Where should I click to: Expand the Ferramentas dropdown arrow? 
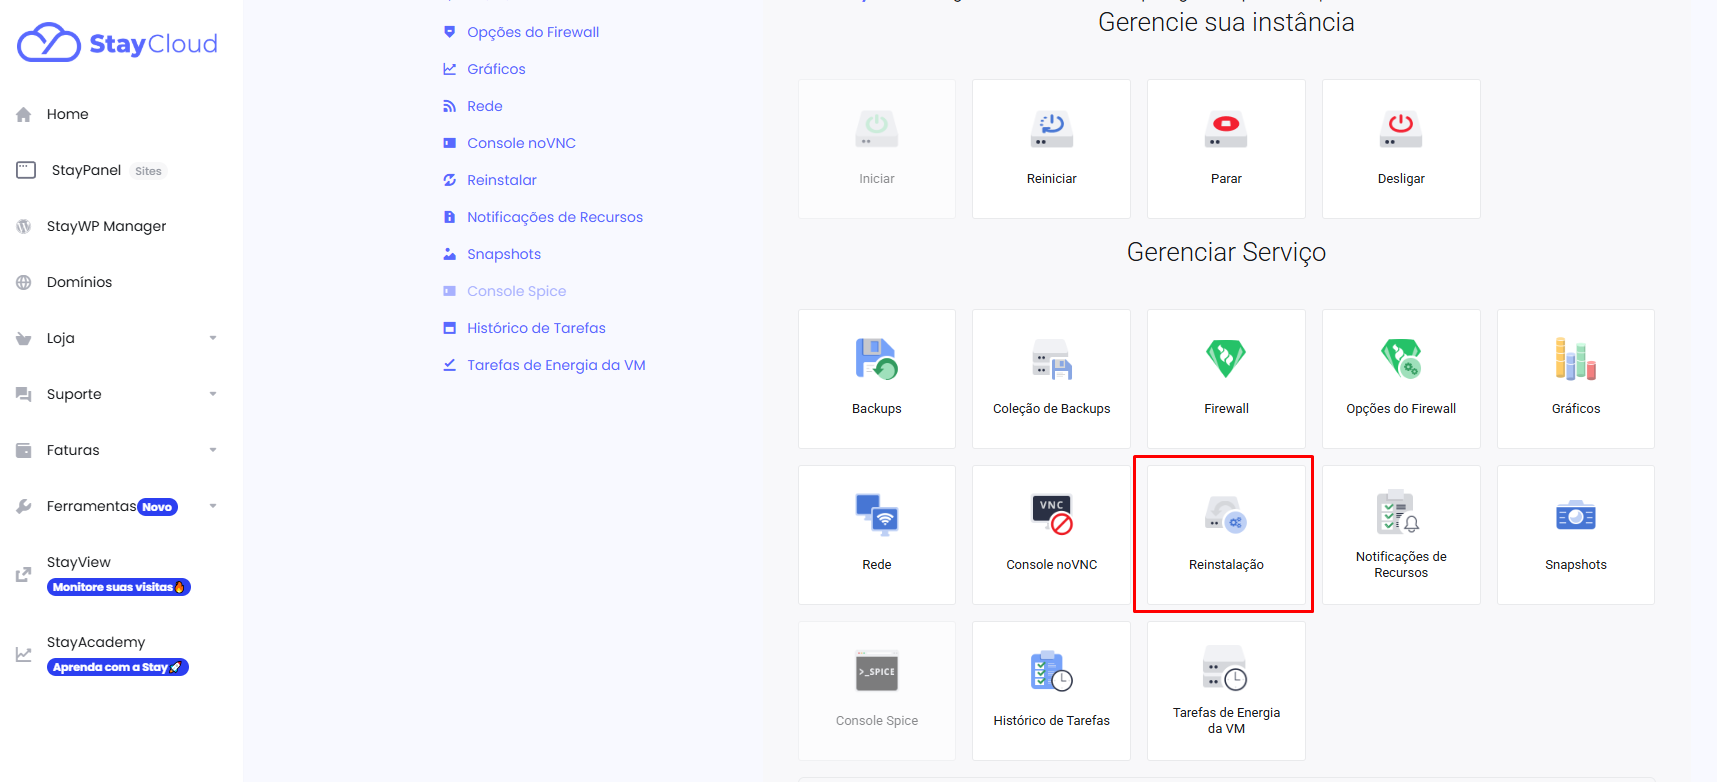213,506
